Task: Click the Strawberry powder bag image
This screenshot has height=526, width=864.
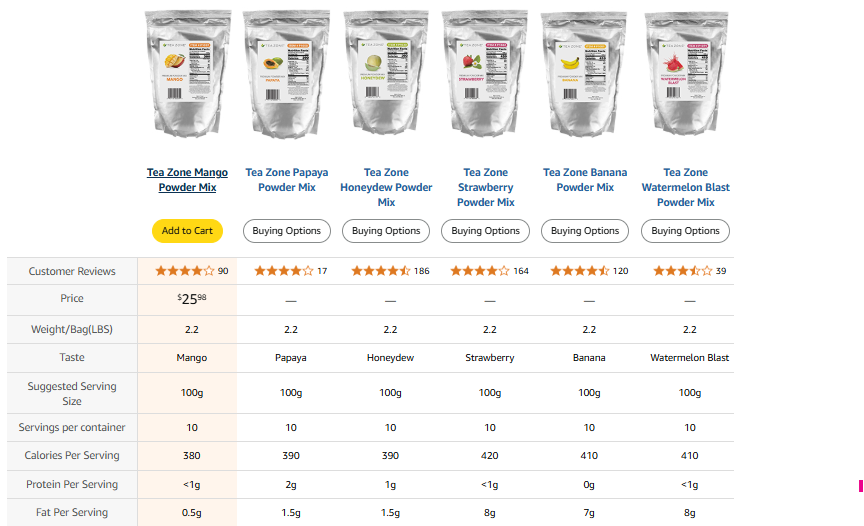Action: [486, 75]
